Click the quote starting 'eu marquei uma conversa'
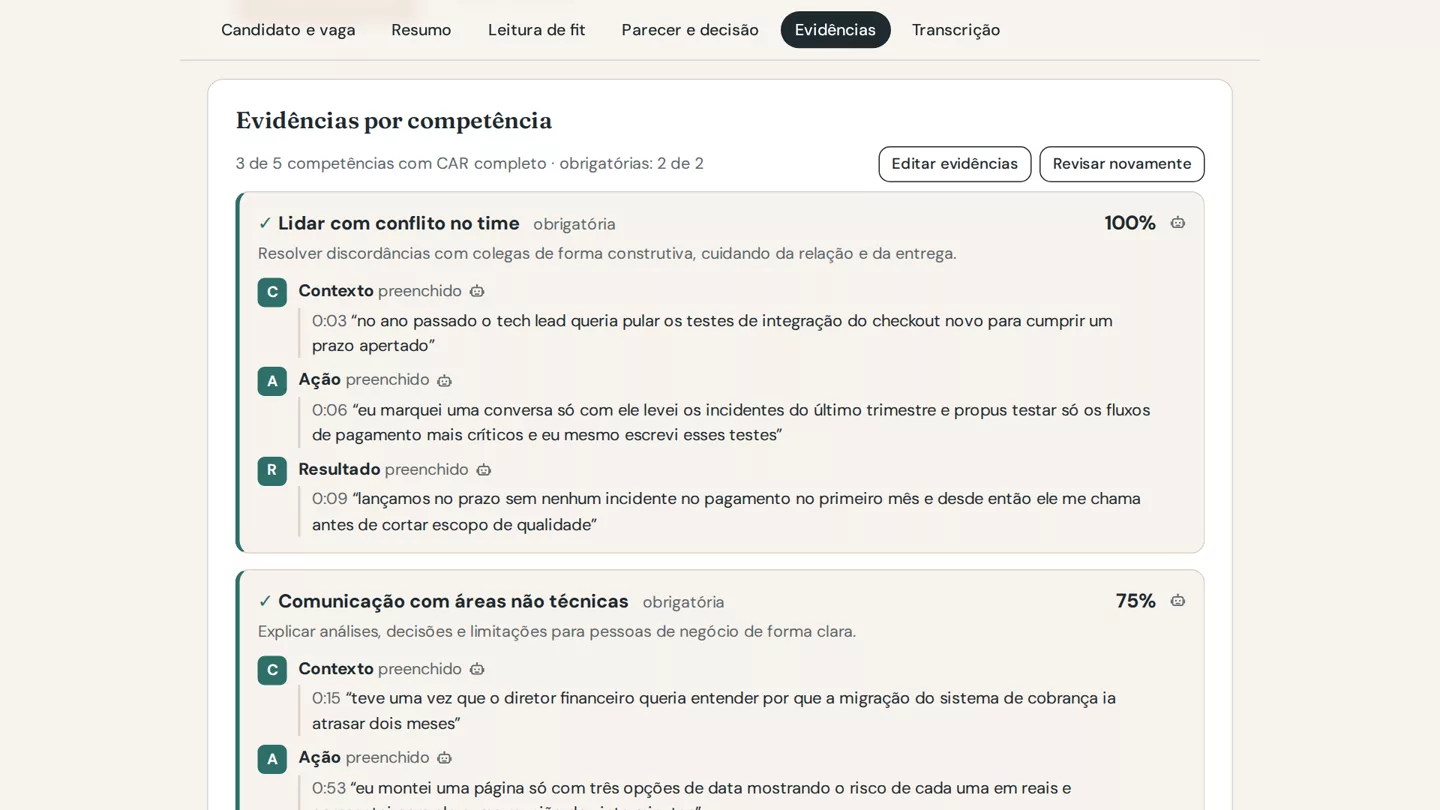This screenshot has height=810, width=1440. click(731, 422)
